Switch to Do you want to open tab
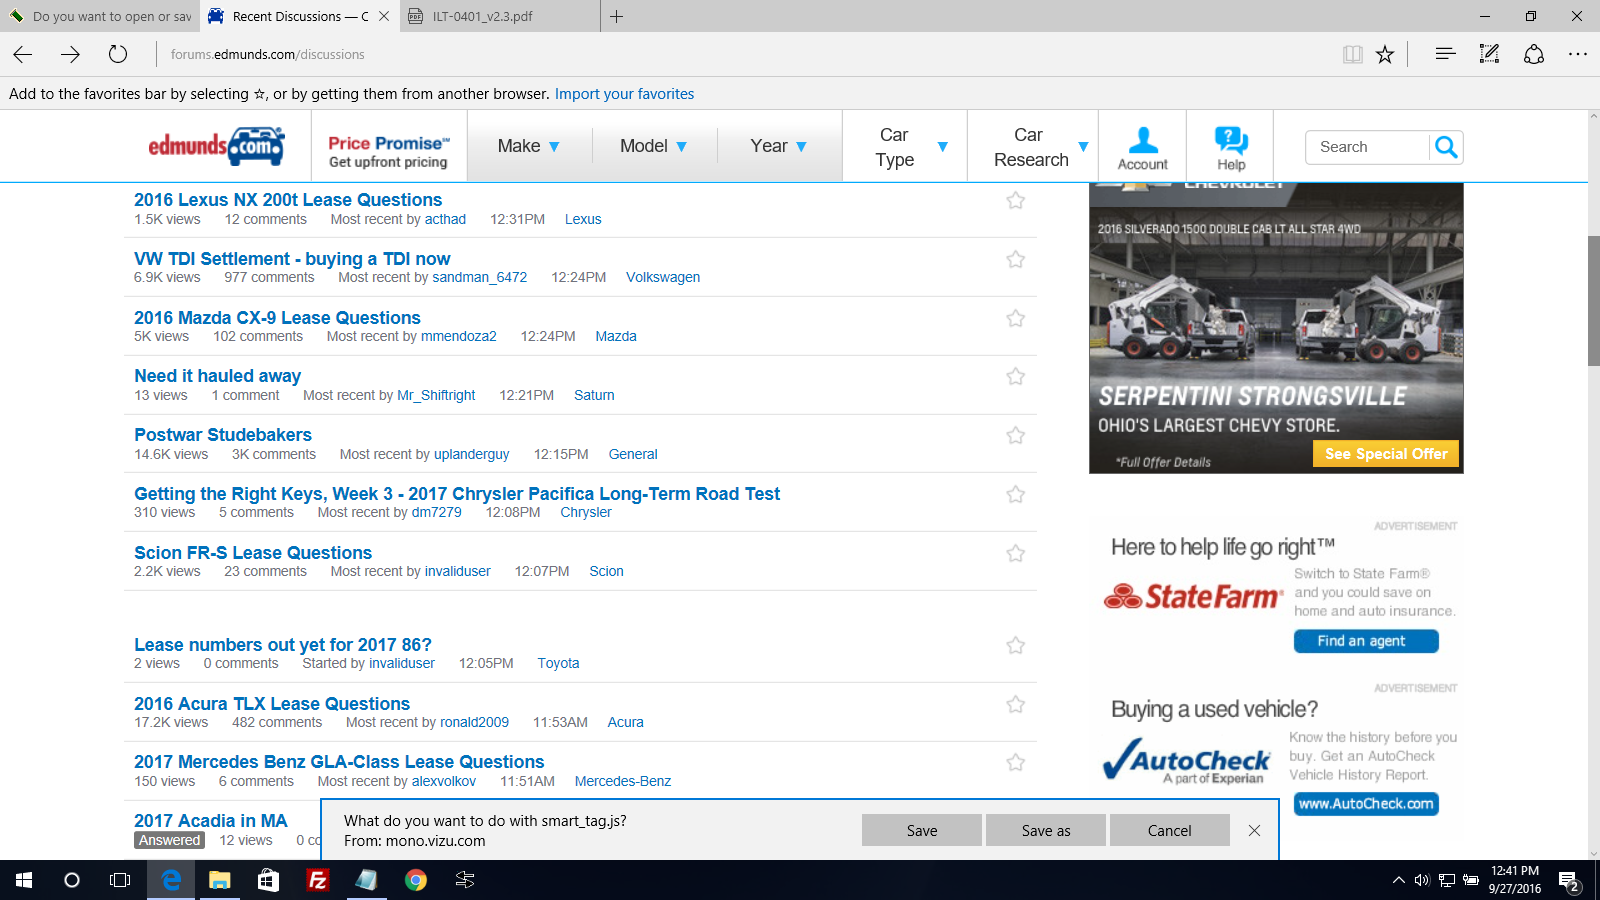This screenshot has width=1600, height=900. point(100,16)
